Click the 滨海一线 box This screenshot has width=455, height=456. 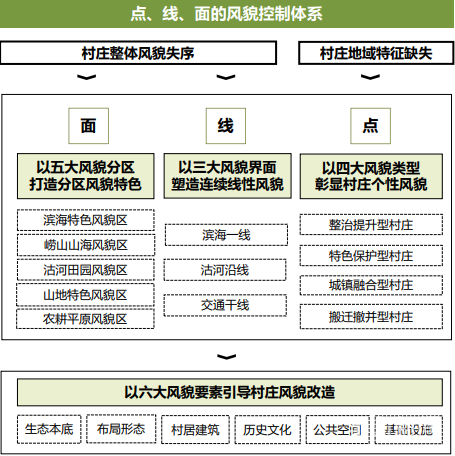226,235
